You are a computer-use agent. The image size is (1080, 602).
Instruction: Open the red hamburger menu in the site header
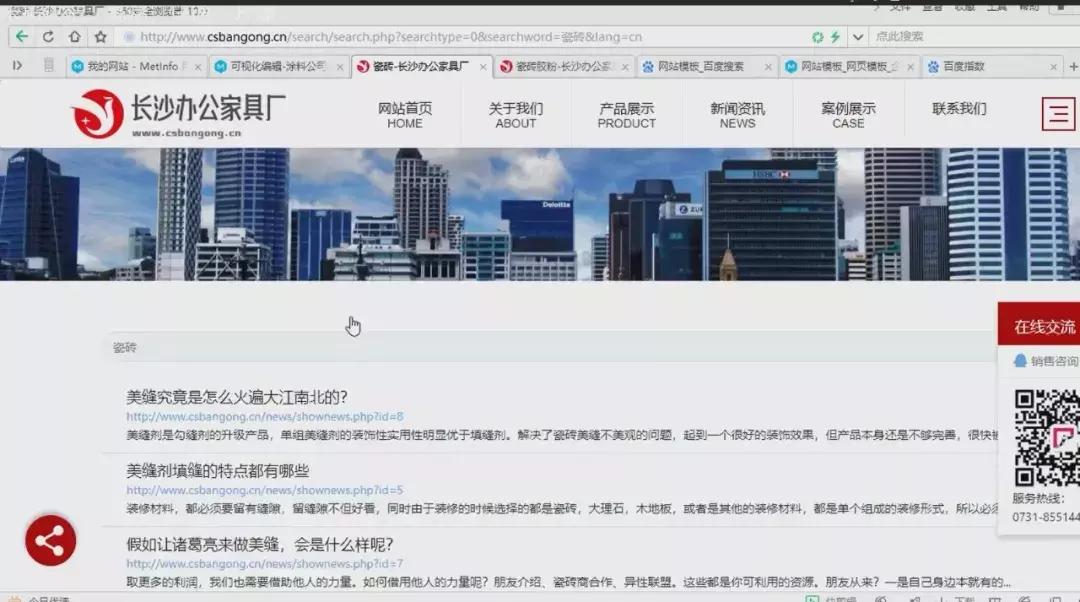click(1058, 114)
